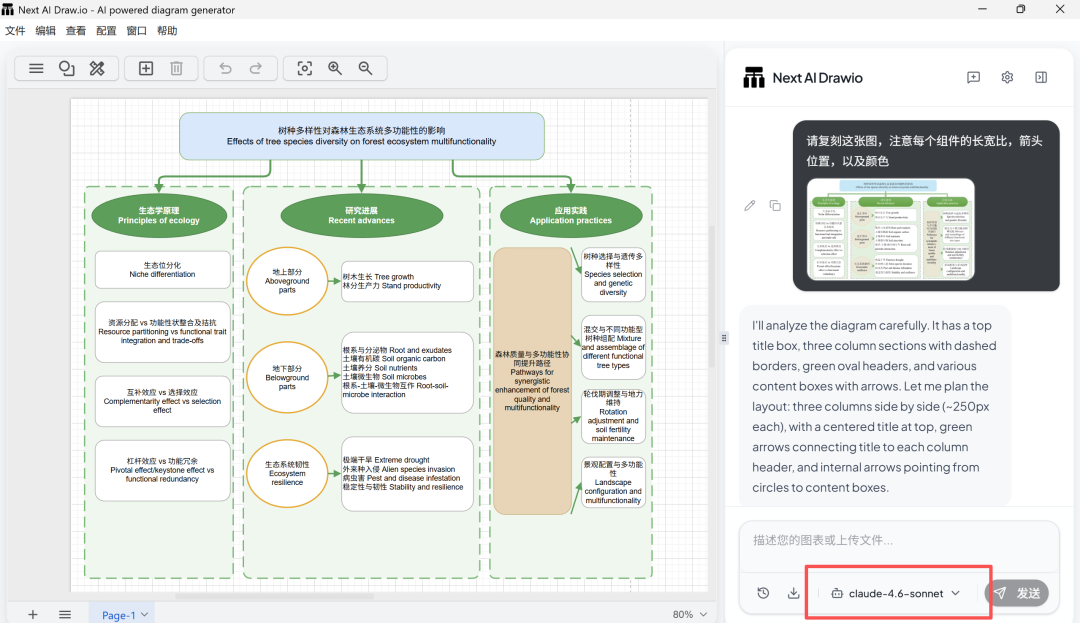Image resolution: width=1080 pixels, height=623 pixels.
Task: Open the draw.io hamburger menu in toolbar
Action: (36, 68)
